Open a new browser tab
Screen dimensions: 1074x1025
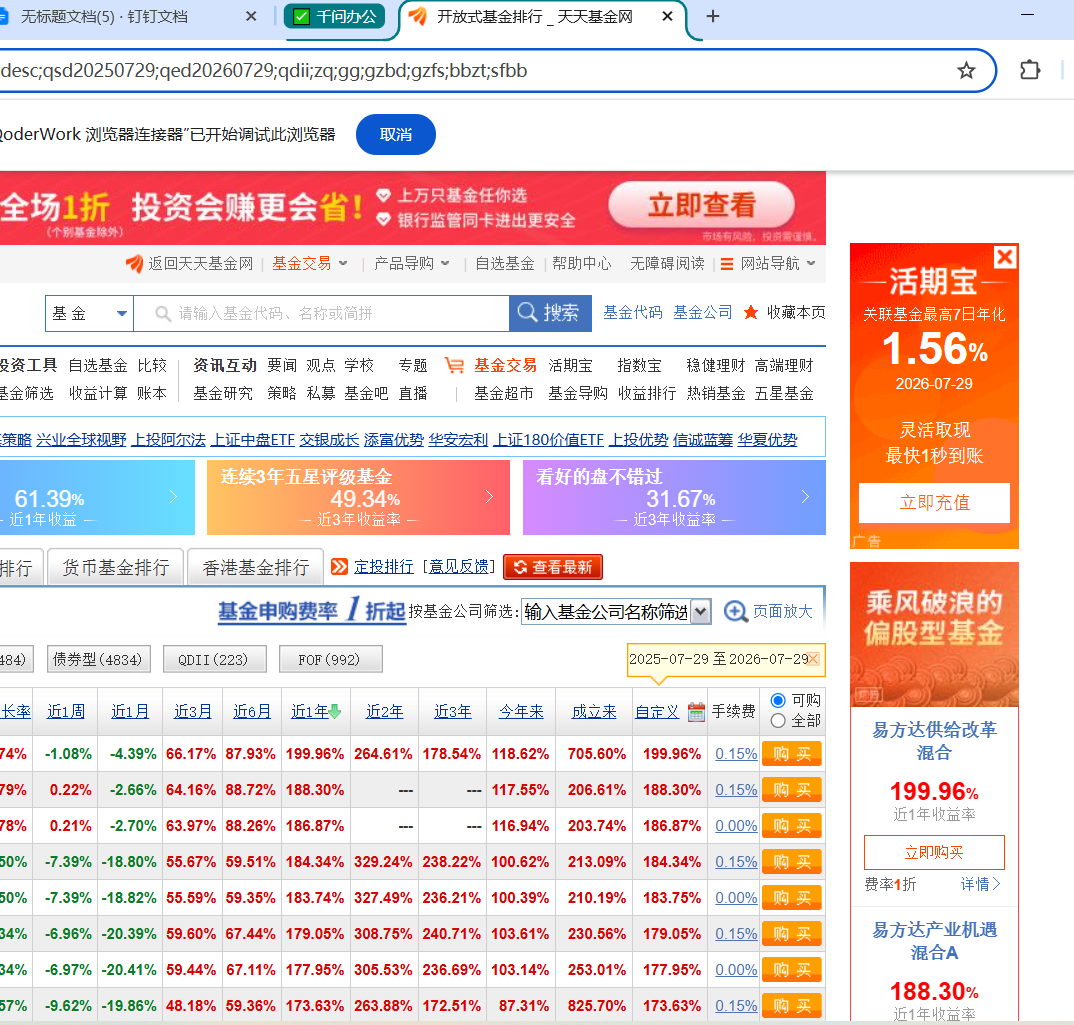pyautogui.click(x=712, y=16)
